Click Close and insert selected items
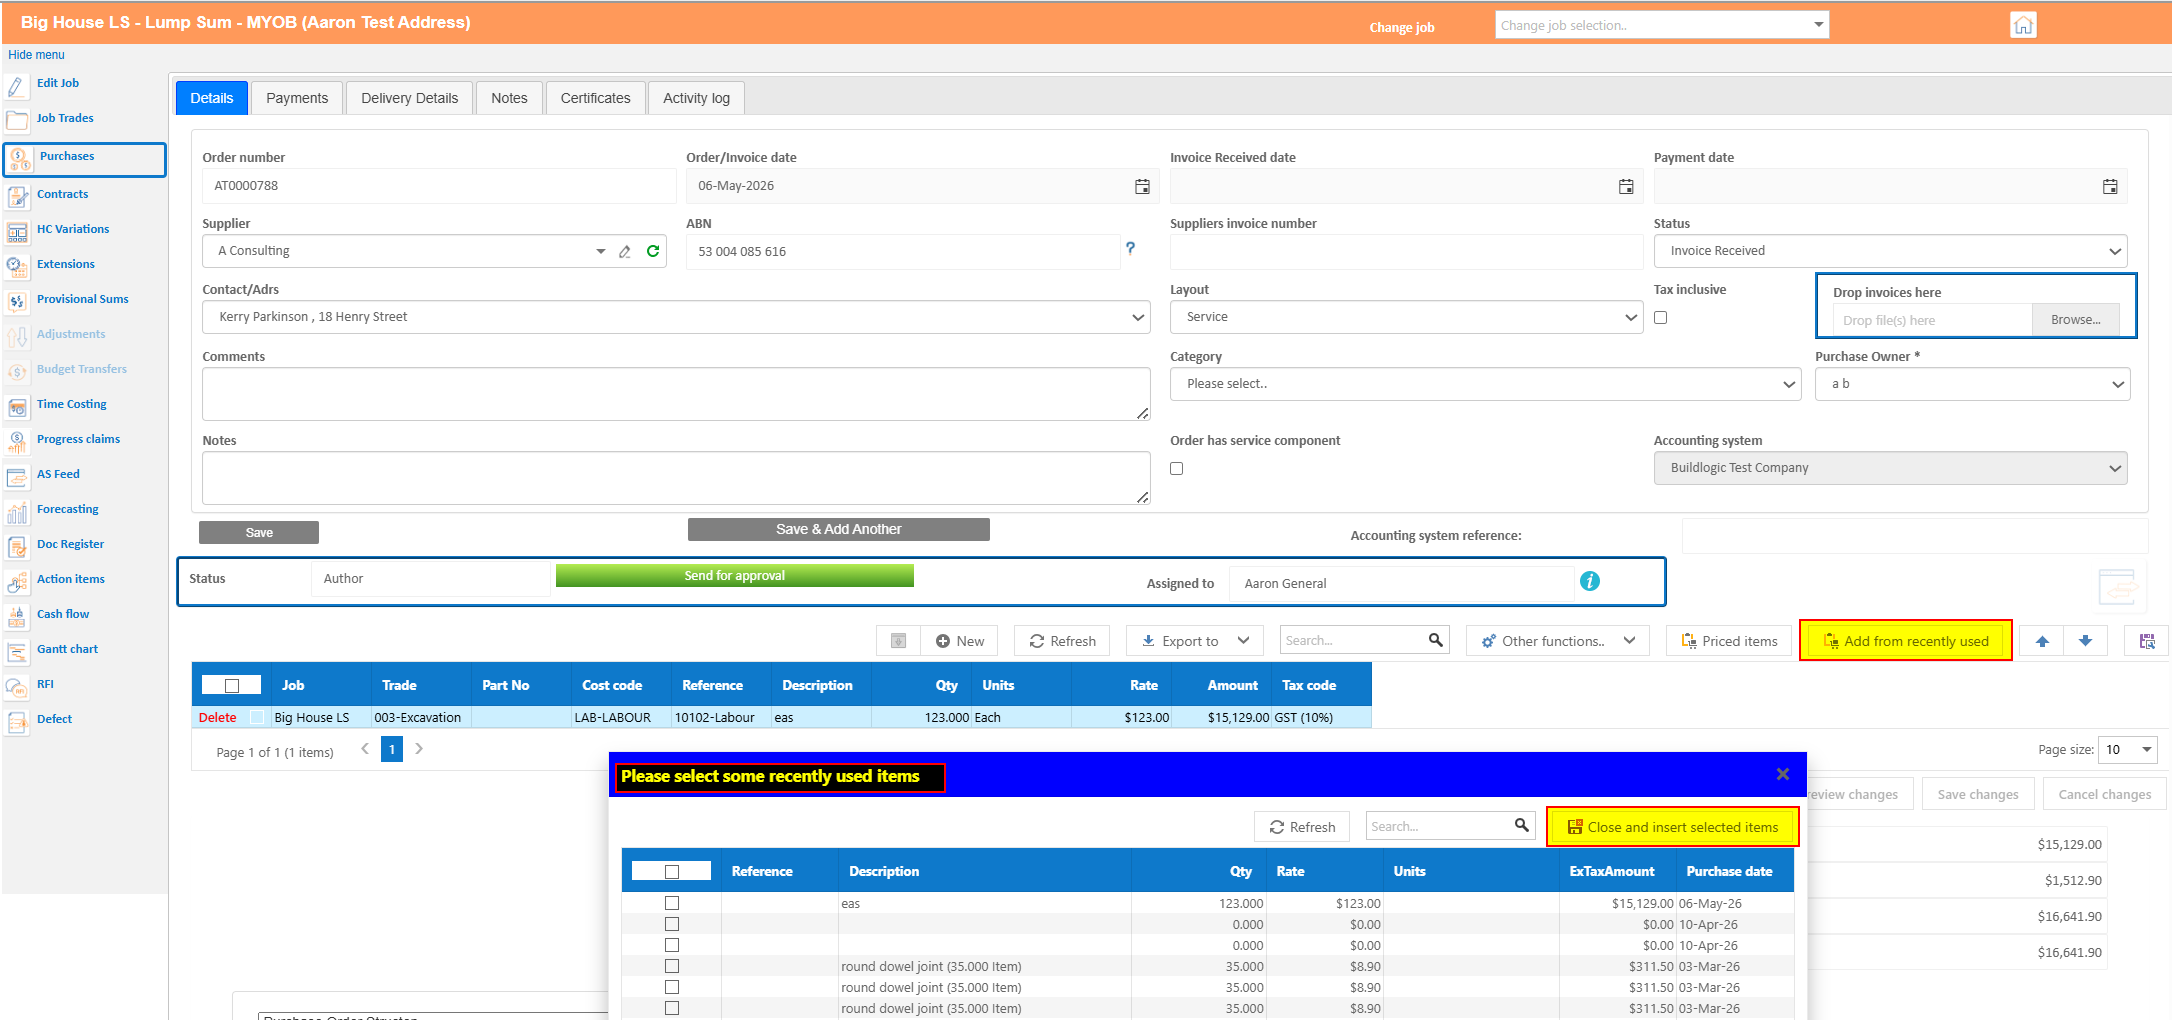This screenshot has width=2172, height=1020. 1673,827
